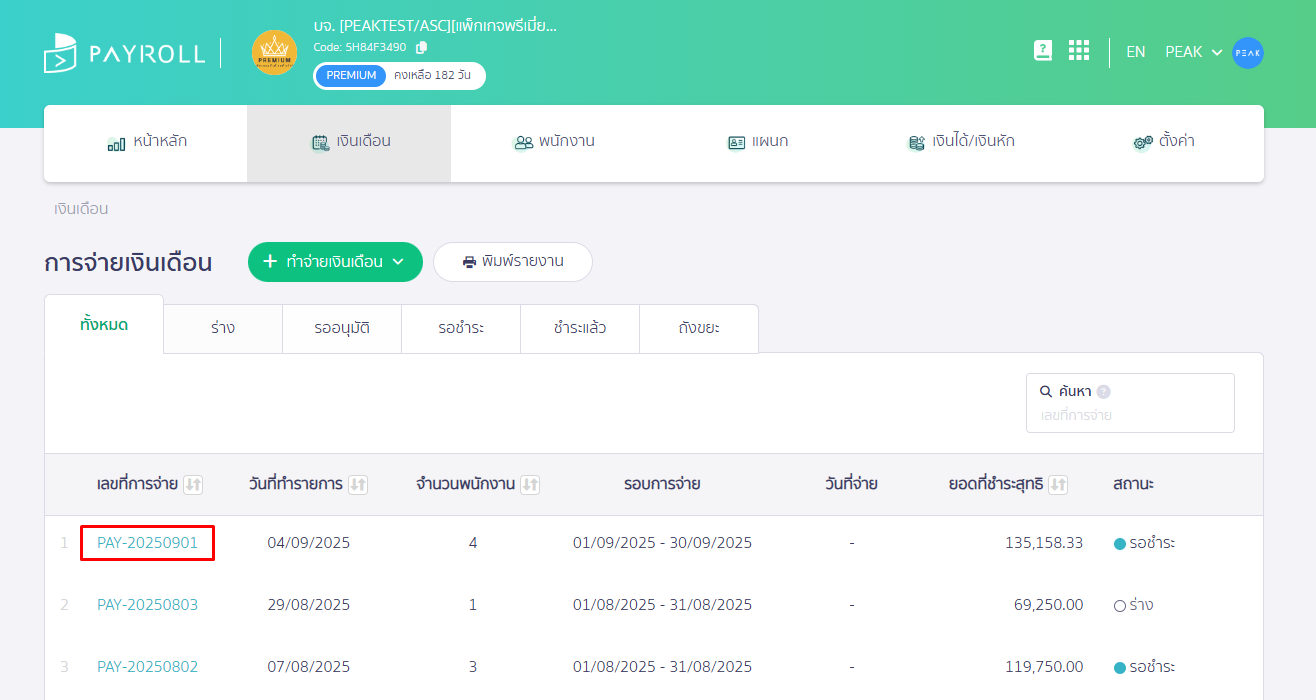Click the พิมพ์รายงาน print button
This screenshot has width=1316, height=700.
pyautogui.click(x=513, y=262)
